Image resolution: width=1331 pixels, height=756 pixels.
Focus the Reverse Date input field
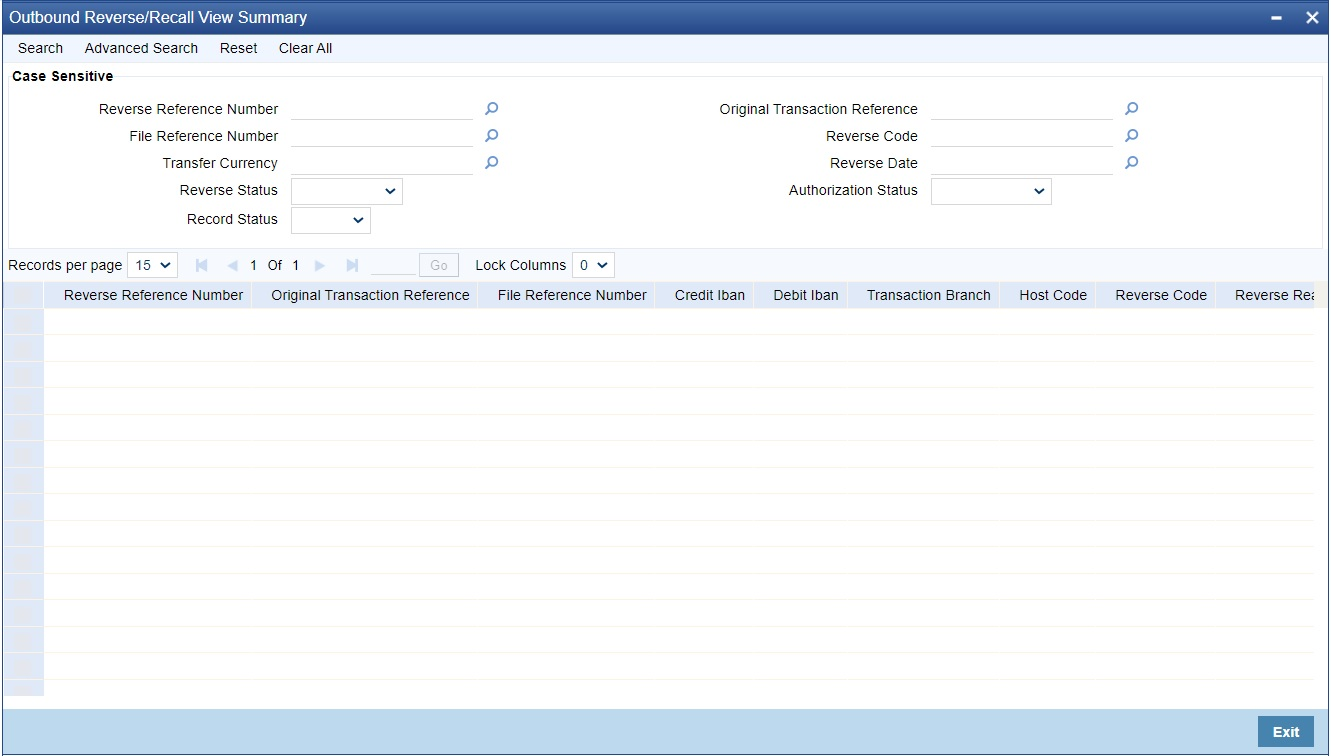click(x=1022, y=163)
